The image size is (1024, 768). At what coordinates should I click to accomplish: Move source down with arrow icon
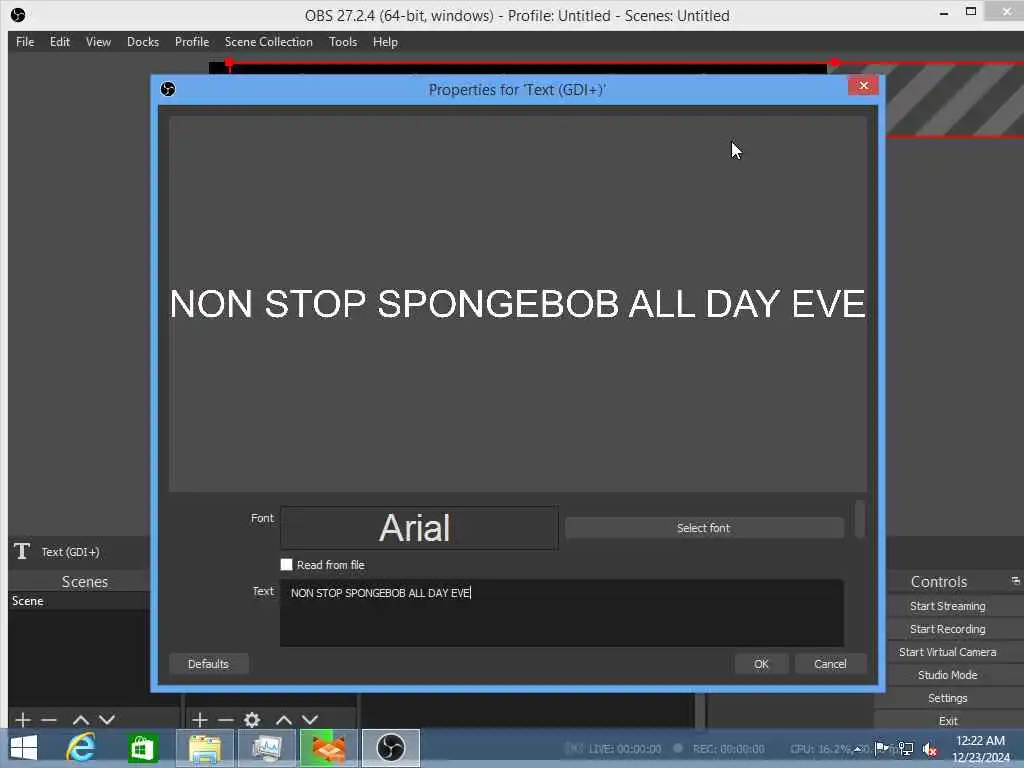(310, 720)
